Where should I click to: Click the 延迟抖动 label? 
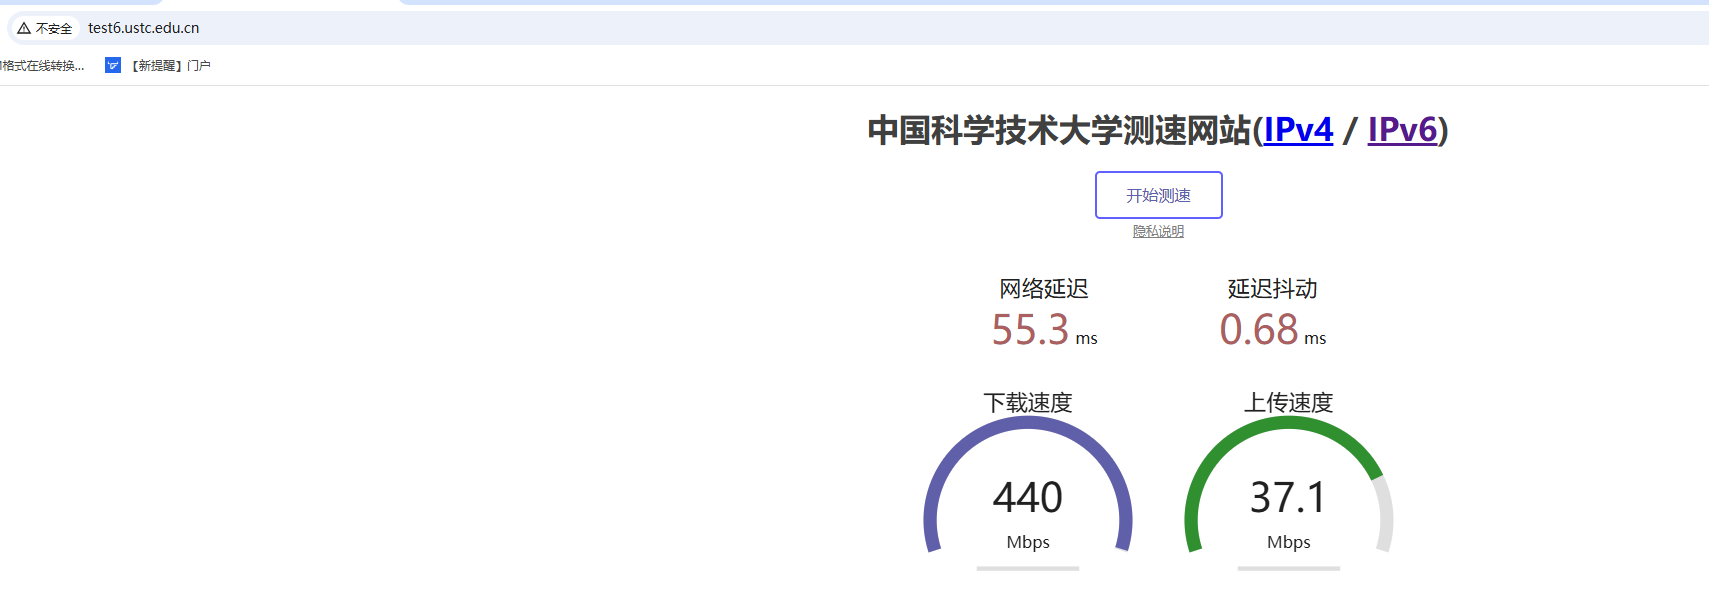(x=1273, y=289)
